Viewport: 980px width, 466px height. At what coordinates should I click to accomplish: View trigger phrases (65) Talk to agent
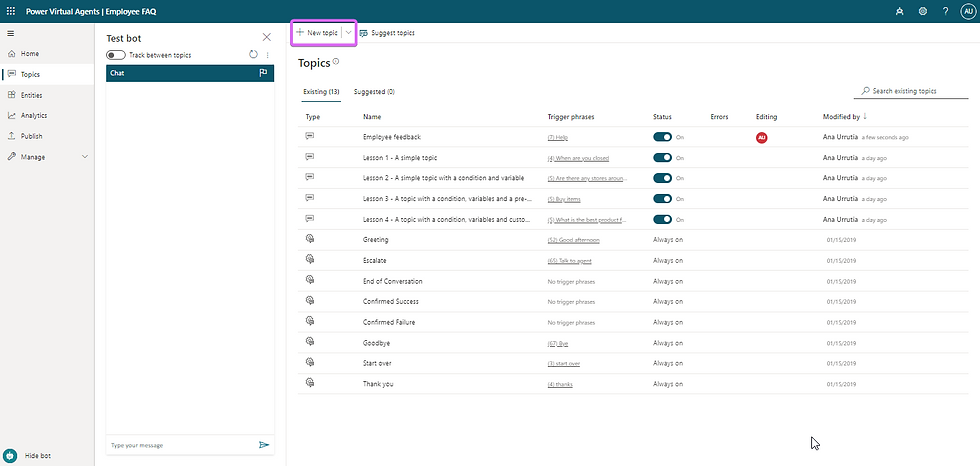pyautogui.click(x=569, y=261)
